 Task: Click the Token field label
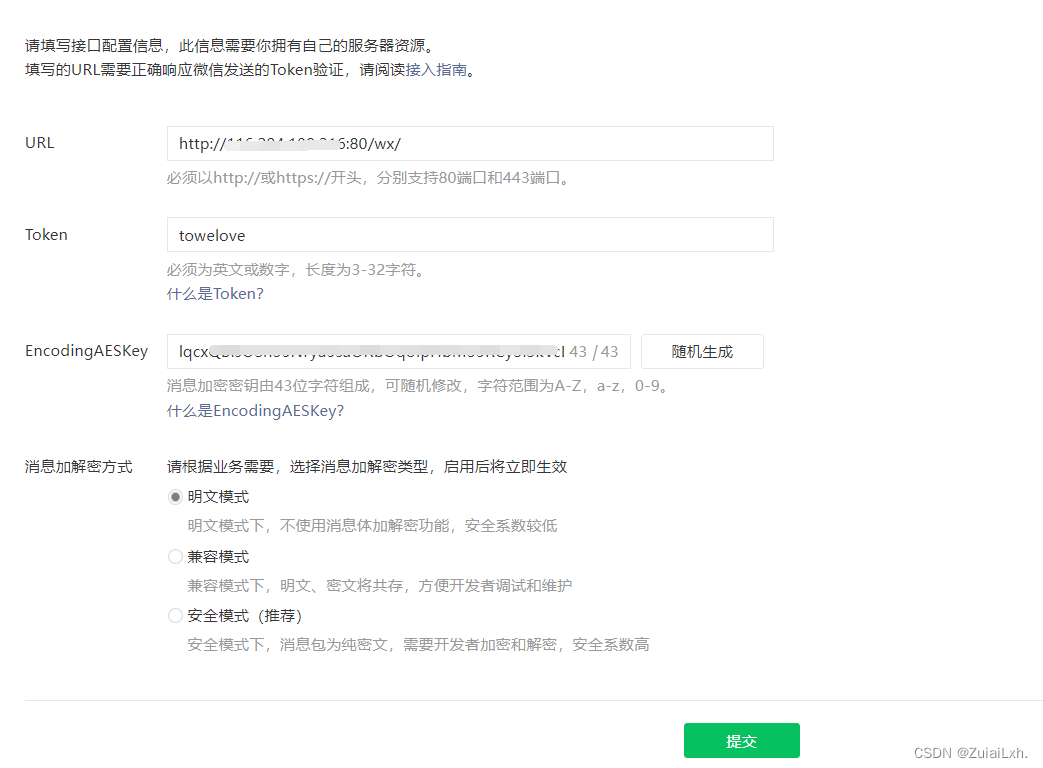(x=46, y=234)
